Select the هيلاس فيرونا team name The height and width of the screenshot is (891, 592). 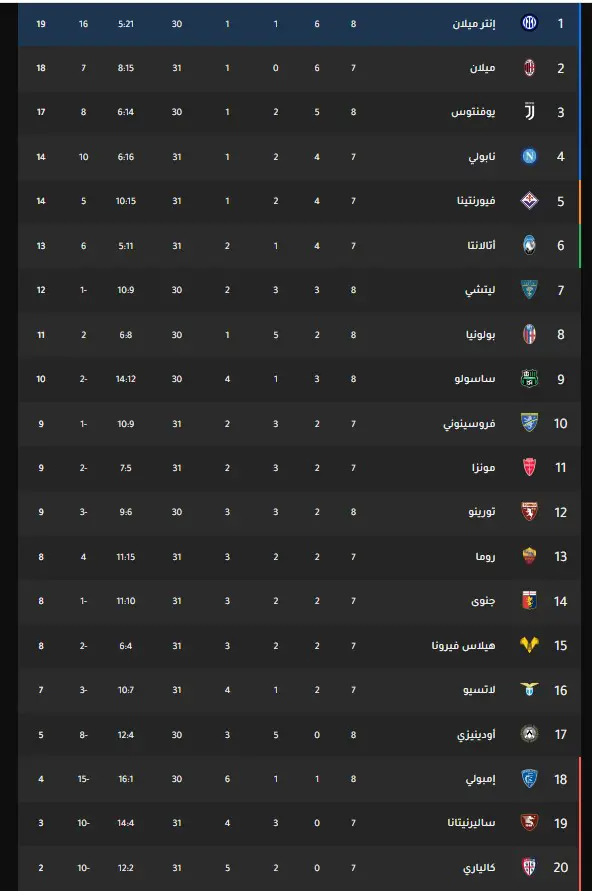click(x=464, y=646)
